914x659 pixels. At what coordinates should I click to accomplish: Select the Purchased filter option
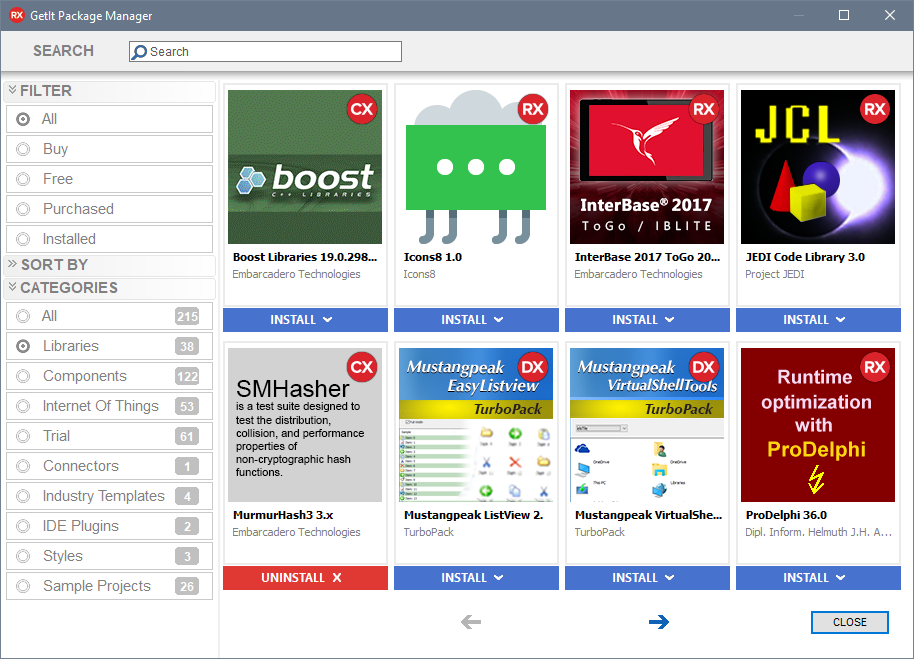[x=110, y=209]
